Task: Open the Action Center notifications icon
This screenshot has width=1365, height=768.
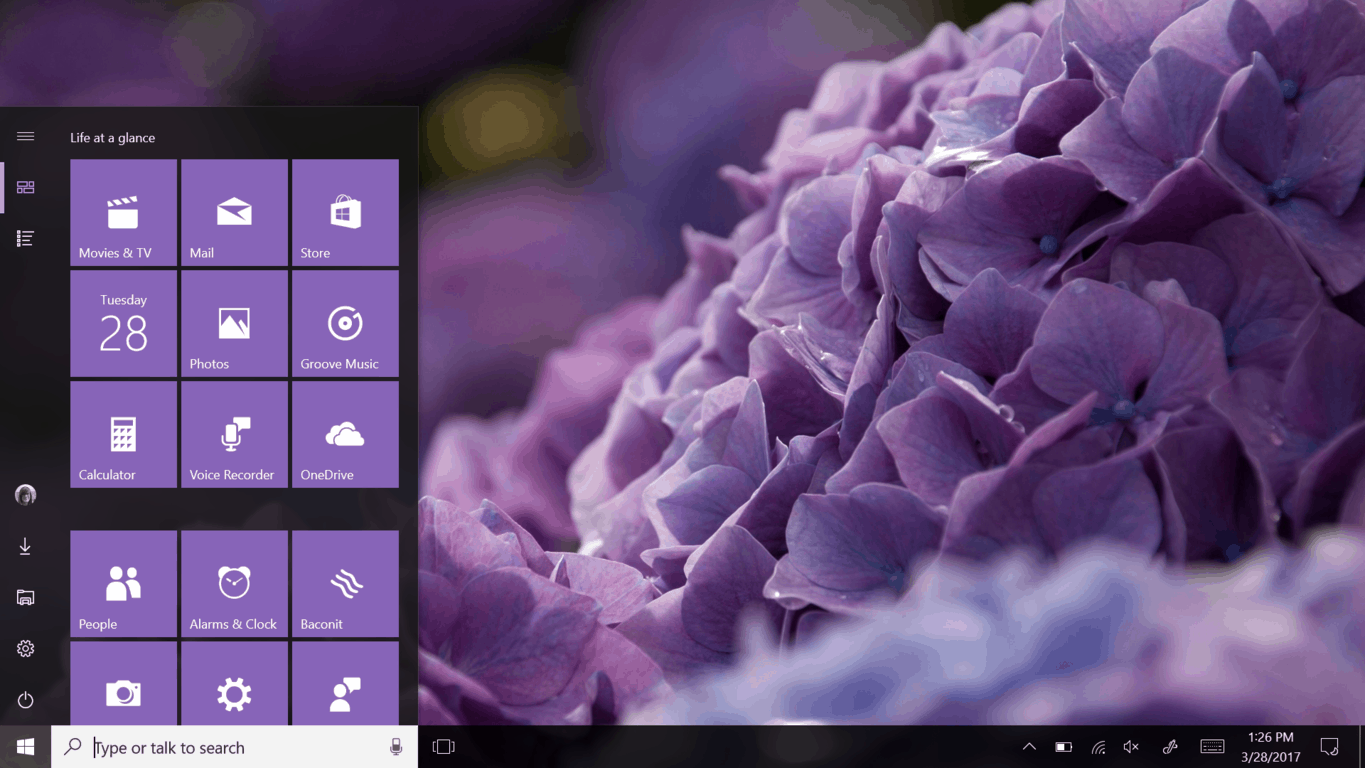Action: click(x=1329, y=747)
